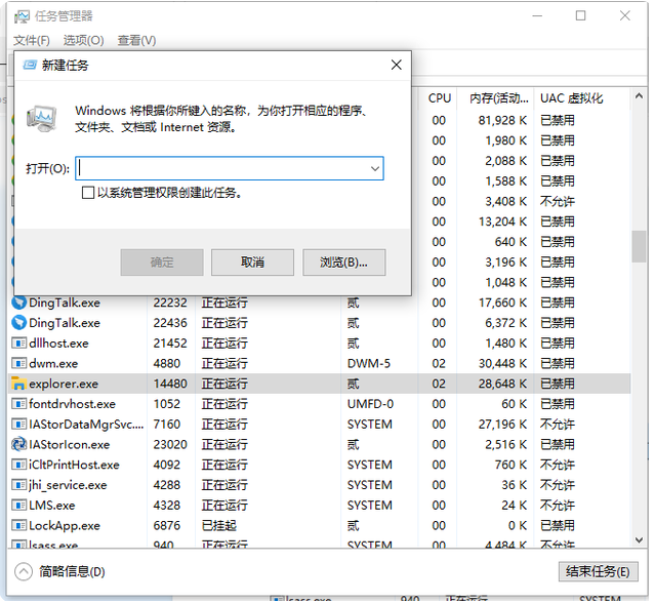Click the run dialog computer illustration icon
The image size is (649, 601).
(x=41, y=119)
